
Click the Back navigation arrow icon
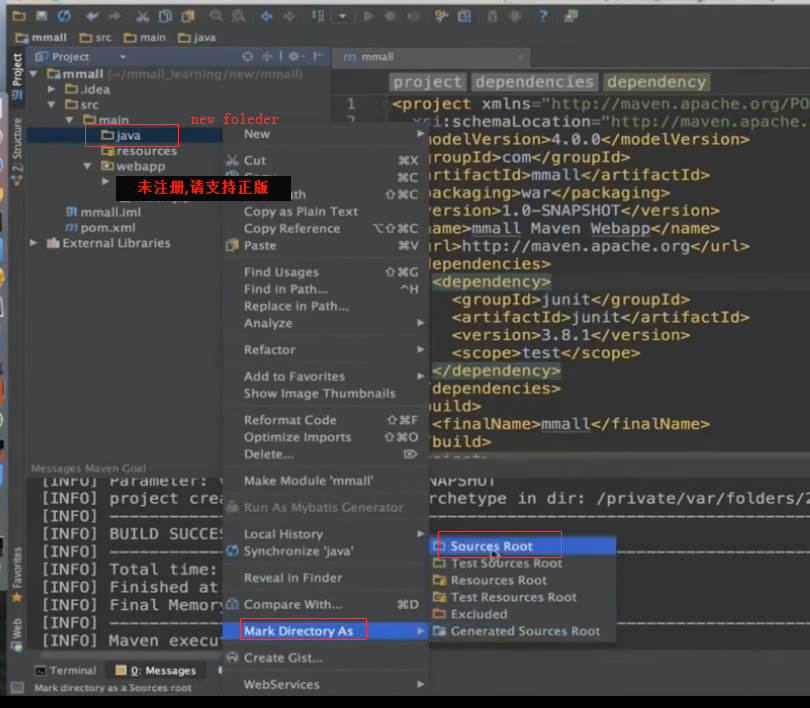(x=267, y=17)
